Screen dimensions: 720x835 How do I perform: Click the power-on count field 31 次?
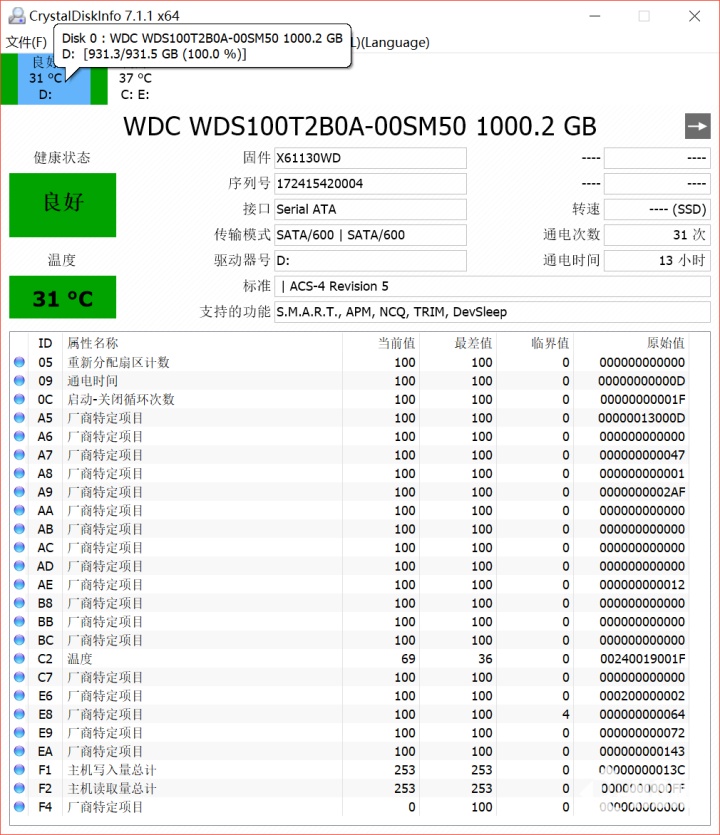(x=657, y=235)
